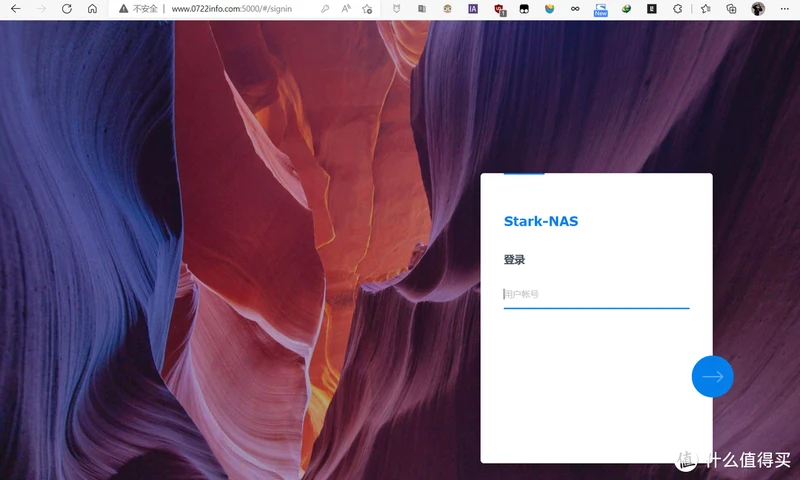Activate the read aloud icon
This screenshot has width=800, height=480.
click(x=346, y=9)
